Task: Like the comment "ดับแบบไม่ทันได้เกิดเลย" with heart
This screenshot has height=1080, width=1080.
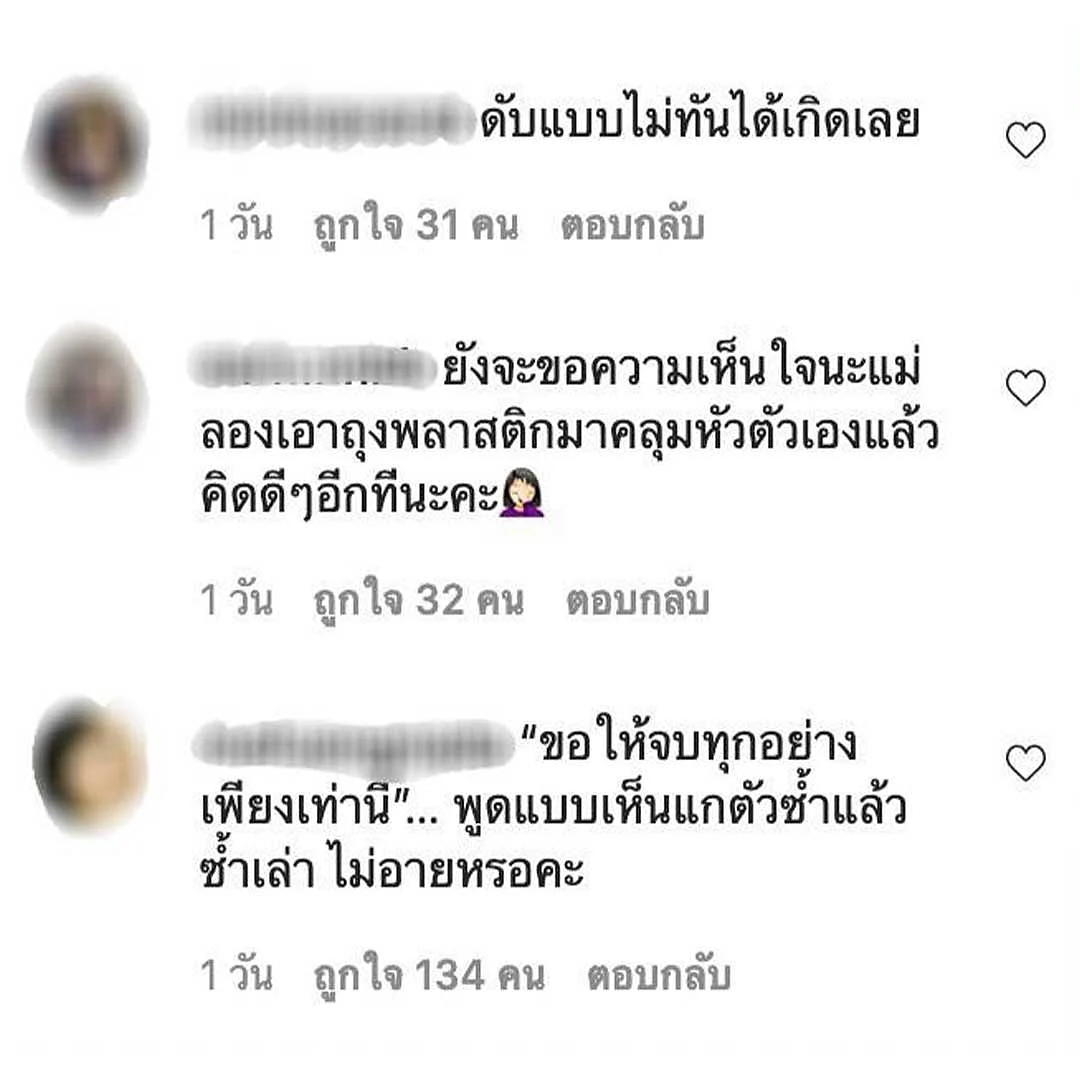Action: pyautogui.click(x=1026, y=139)
